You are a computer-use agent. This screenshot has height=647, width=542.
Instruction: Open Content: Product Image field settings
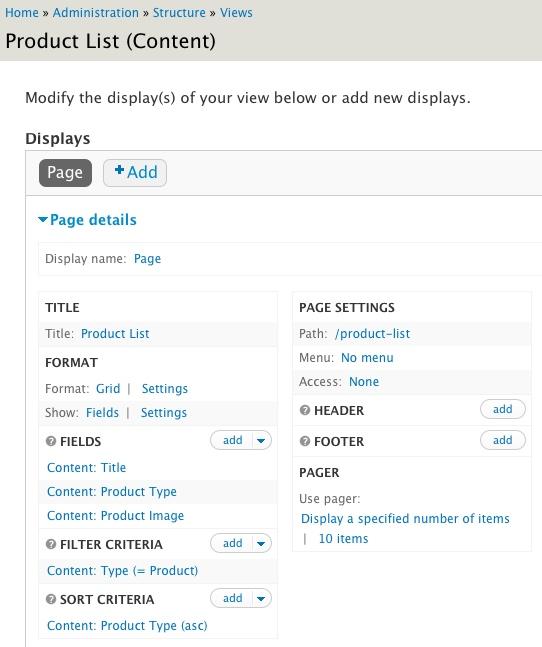coord(115,515)
